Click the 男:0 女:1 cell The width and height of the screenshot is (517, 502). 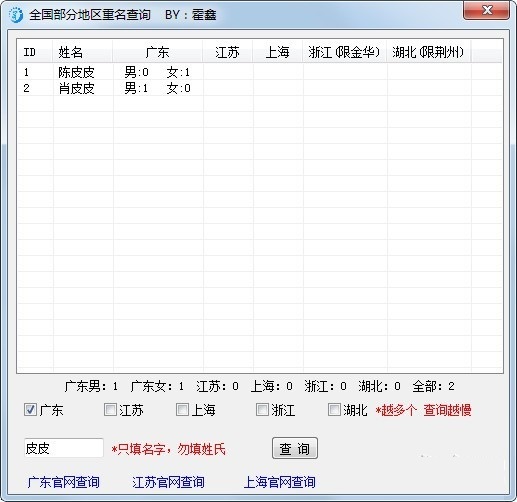point(157,72)
